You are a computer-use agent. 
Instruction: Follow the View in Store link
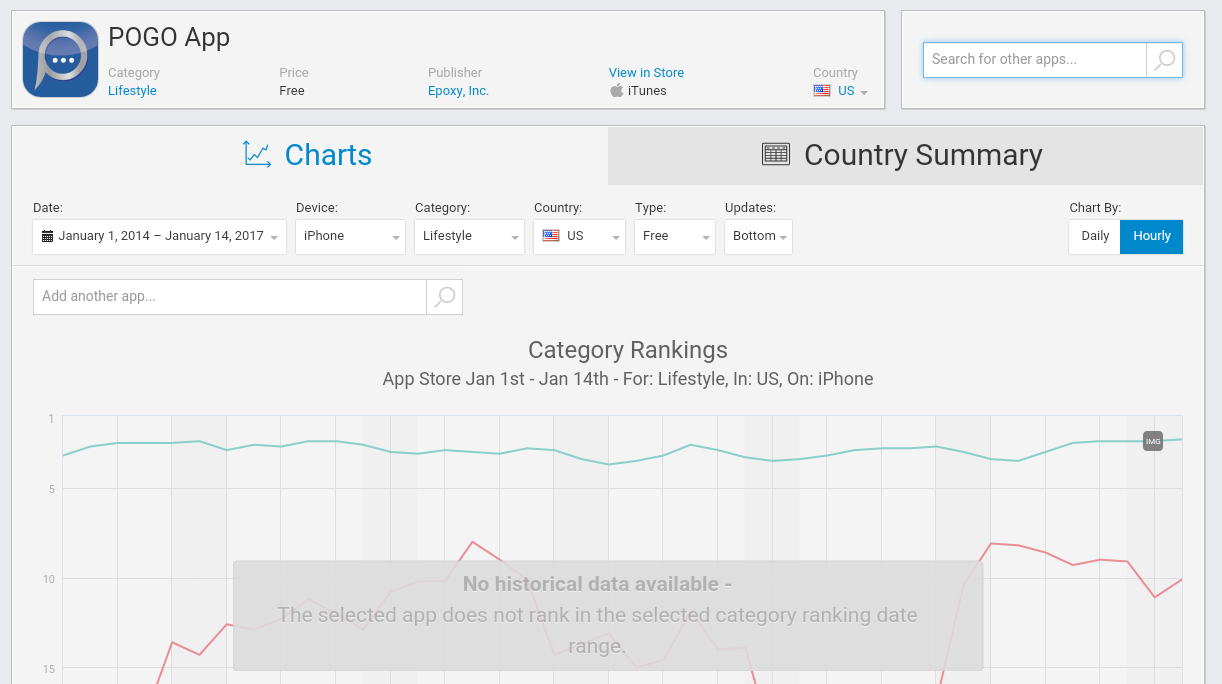click(646, 73)
